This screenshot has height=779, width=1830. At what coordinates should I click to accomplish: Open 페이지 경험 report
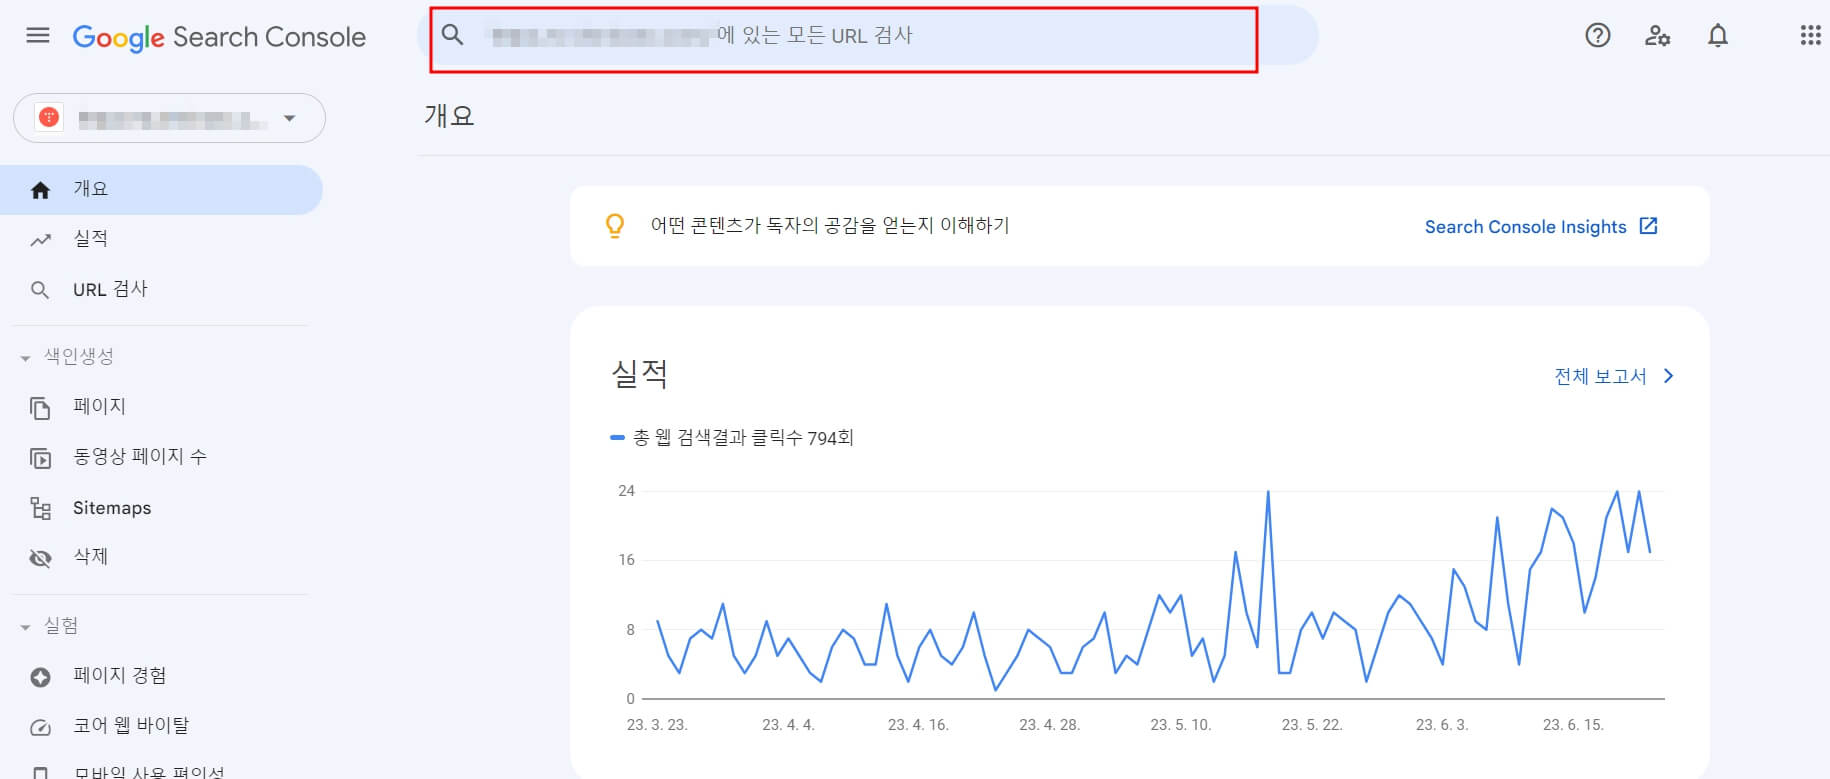pyautogui.click(x=161, y=676)
